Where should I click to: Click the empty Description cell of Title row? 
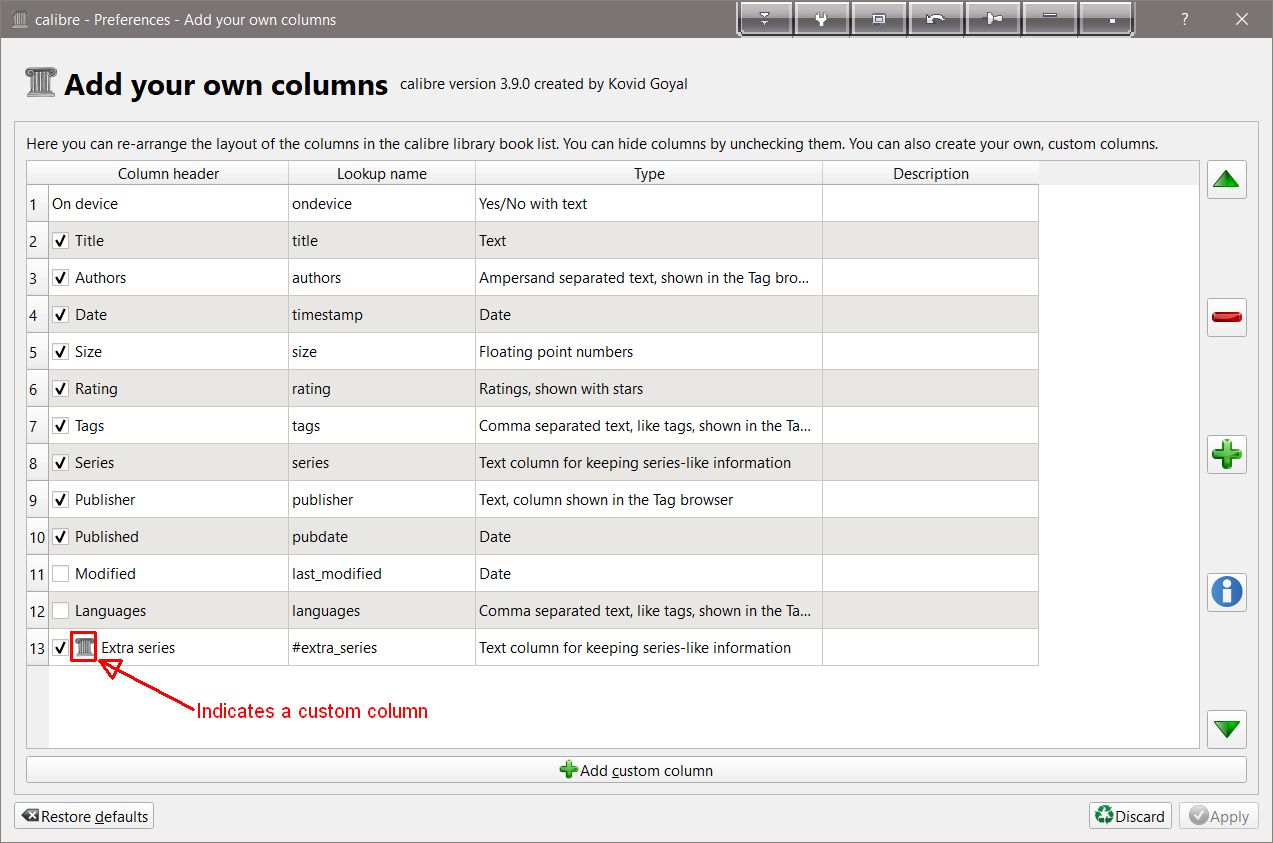[931, 241]
